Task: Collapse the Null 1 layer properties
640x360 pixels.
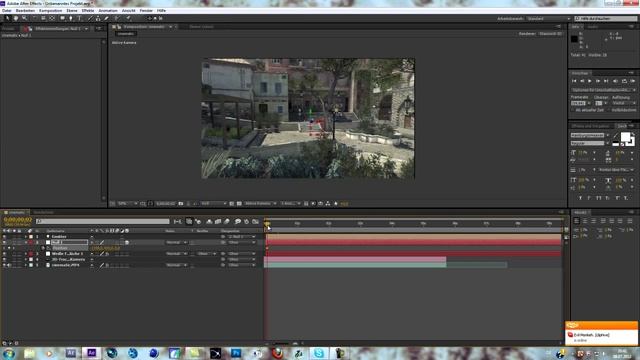Action: [26, 242]
